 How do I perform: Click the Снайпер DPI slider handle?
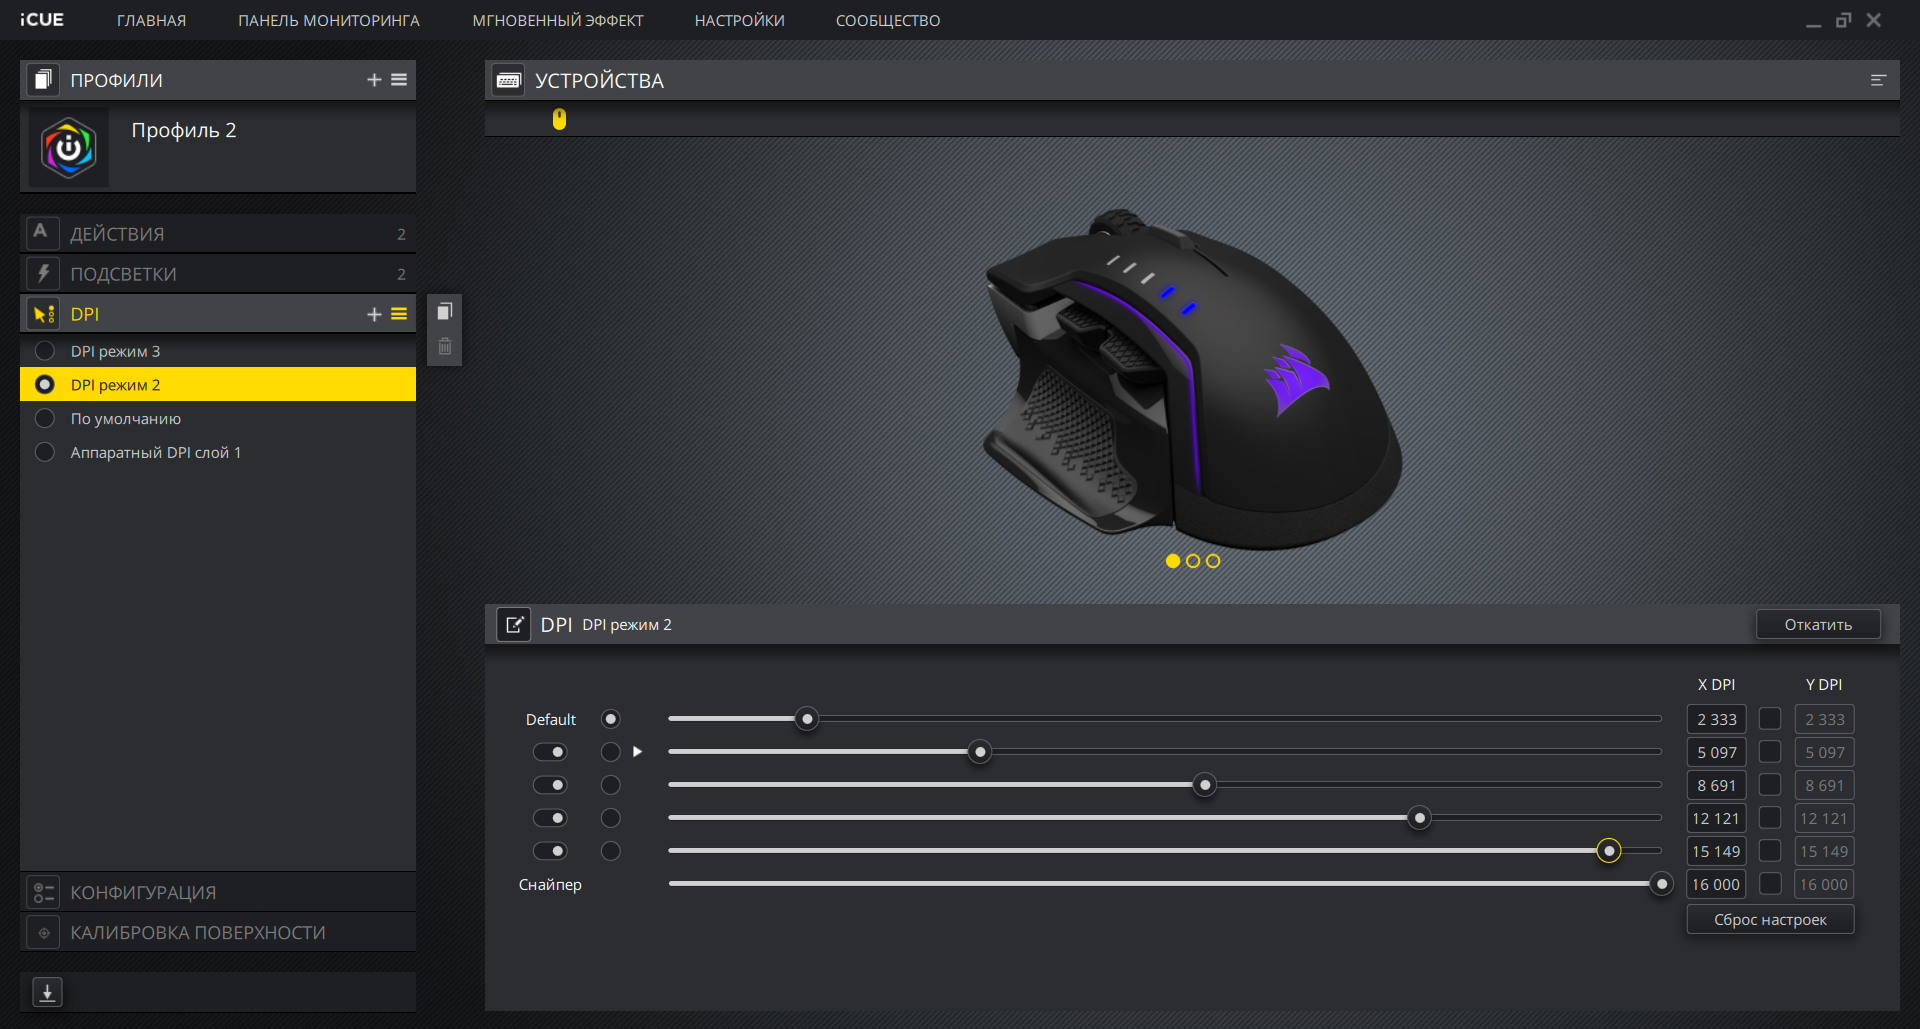[x=1661, y=884]
